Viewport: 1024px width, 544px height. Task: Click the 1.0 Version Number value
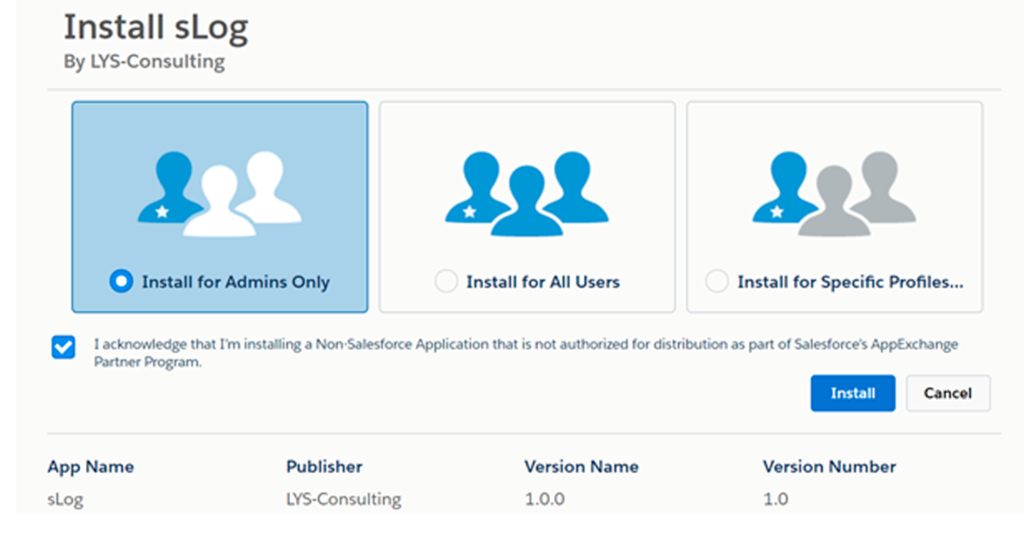[776, 500]
